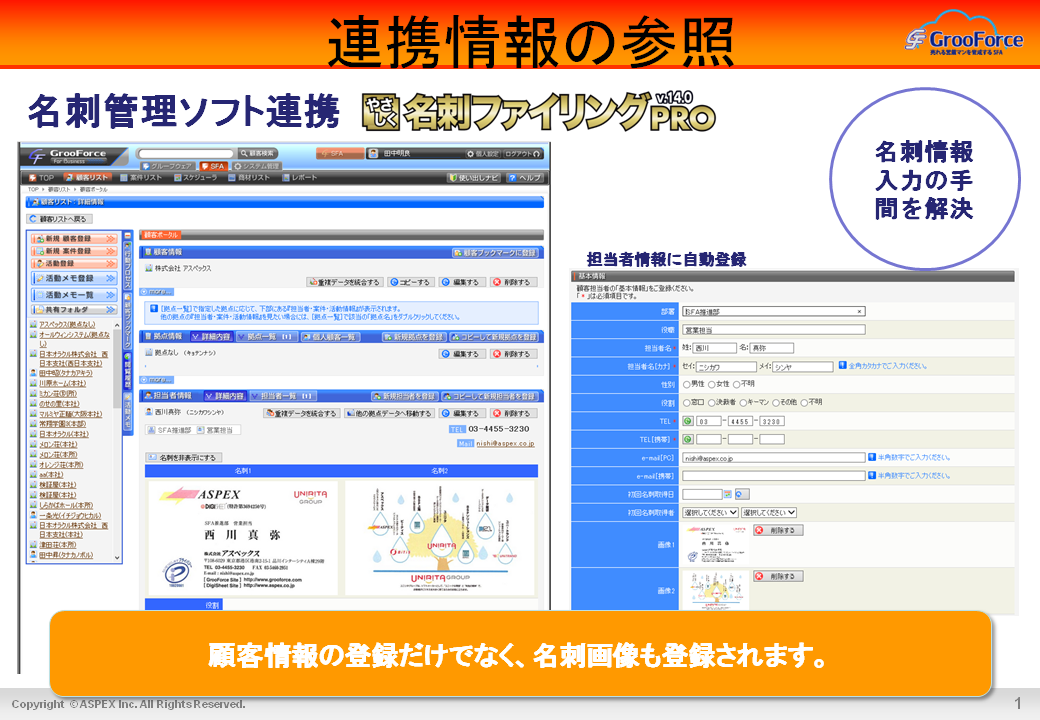Click 顧客ブックマークに登録 button
The image size is (1040, 720).
pos(495,253)
